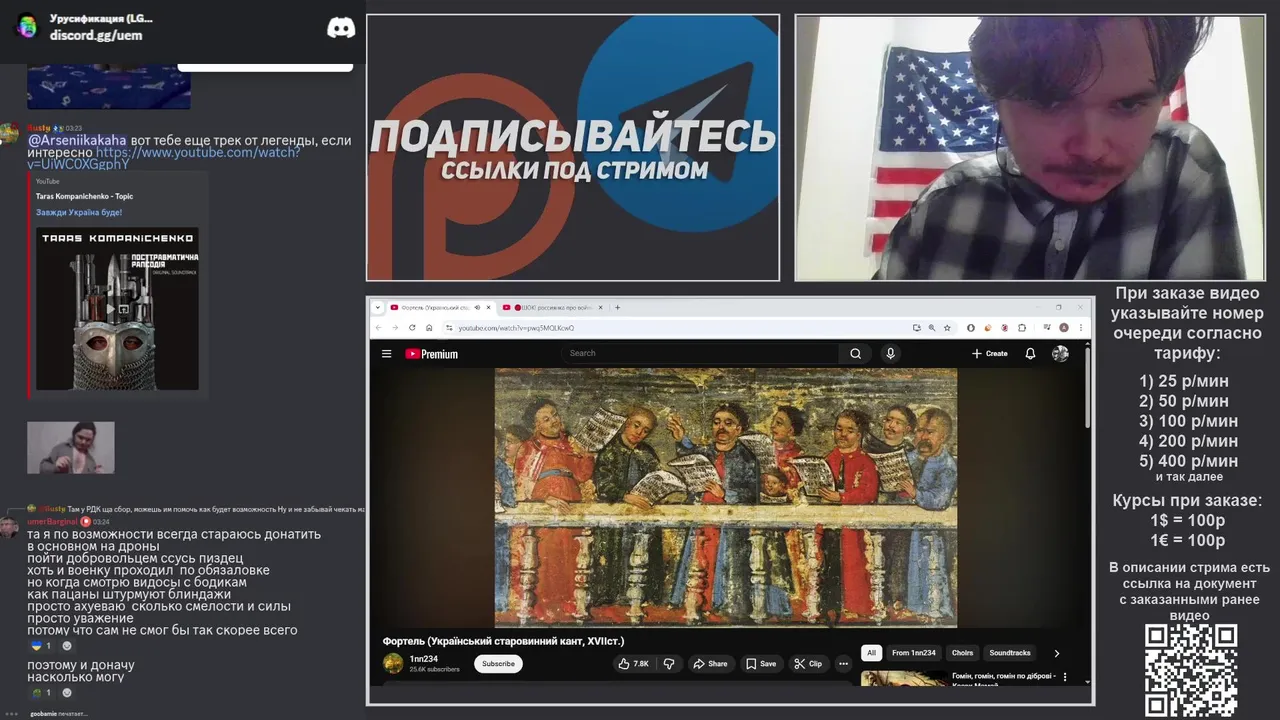This screenshot has height=720, width=1280.
Task: Close the Фортель YouTube tab
Action: (489, 307)
